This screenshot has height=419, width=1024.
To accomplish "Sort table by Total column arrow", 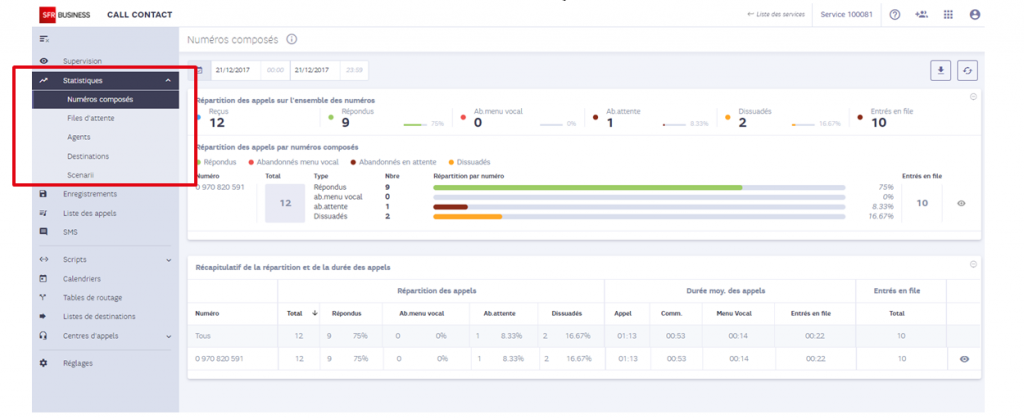I will (x=315, y=313).
